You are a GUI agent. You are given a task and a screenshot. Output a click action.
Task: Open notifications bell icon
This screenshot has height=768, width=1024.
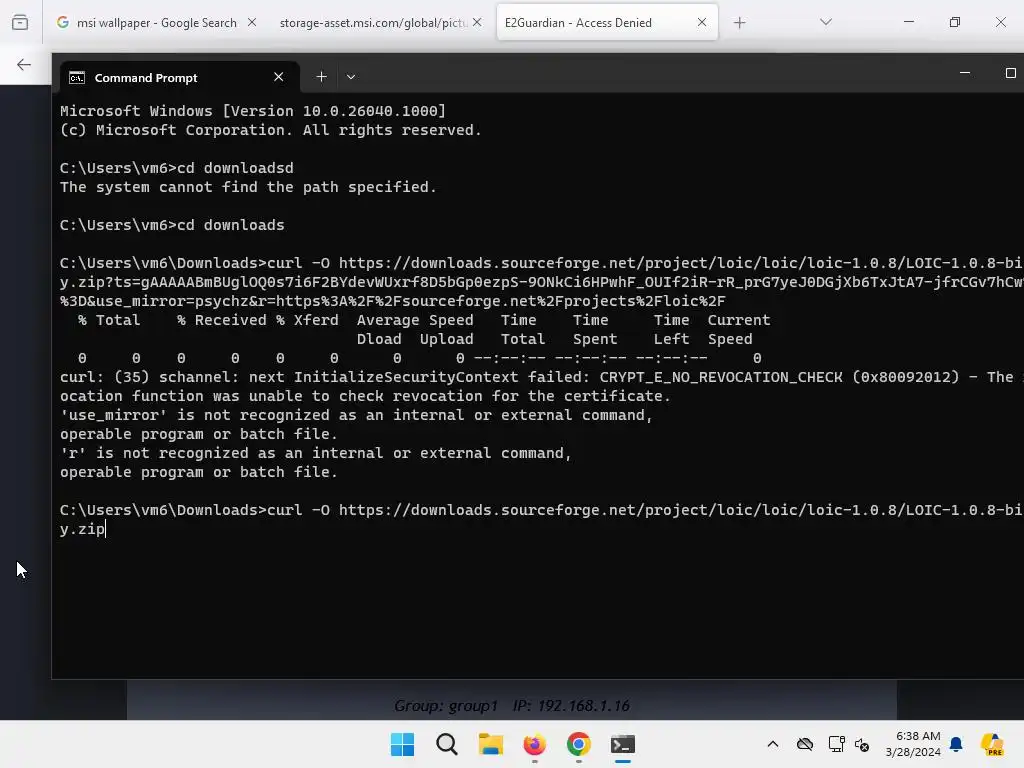coord(956,744)
